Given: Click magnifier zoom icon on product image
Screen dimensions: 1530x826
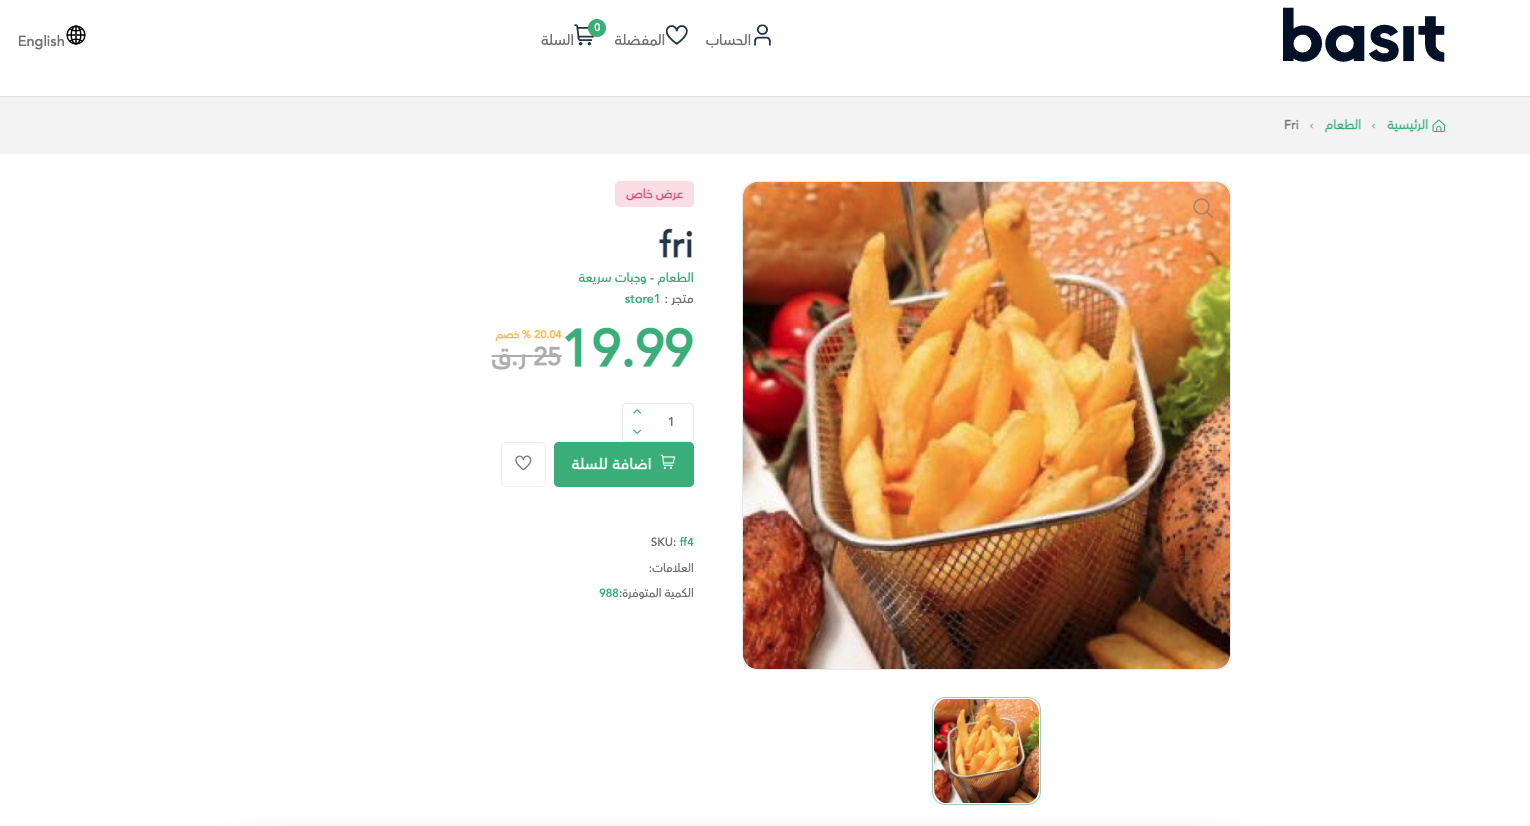Looking at the screenshot, I should [1203, 208].
